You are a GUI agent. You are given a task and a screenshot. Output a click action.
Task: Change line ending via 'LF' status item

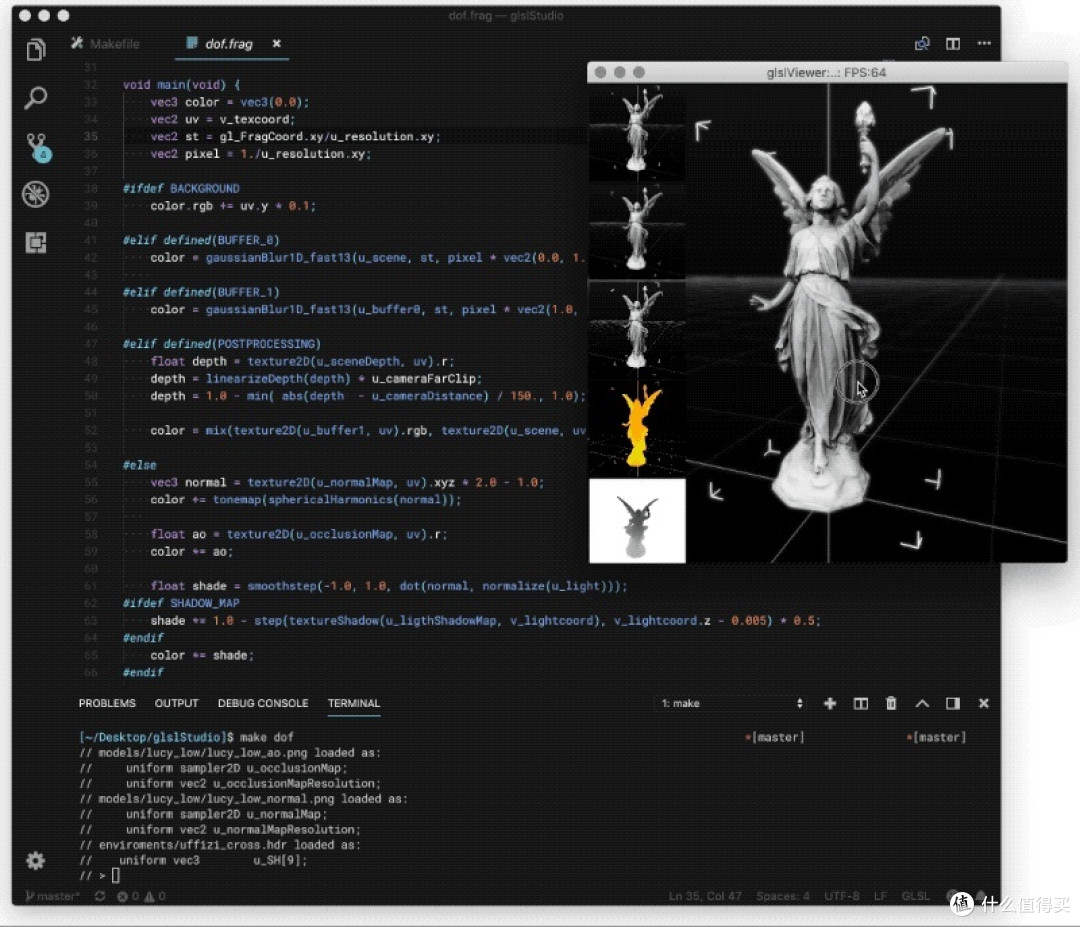coord(880,896)
